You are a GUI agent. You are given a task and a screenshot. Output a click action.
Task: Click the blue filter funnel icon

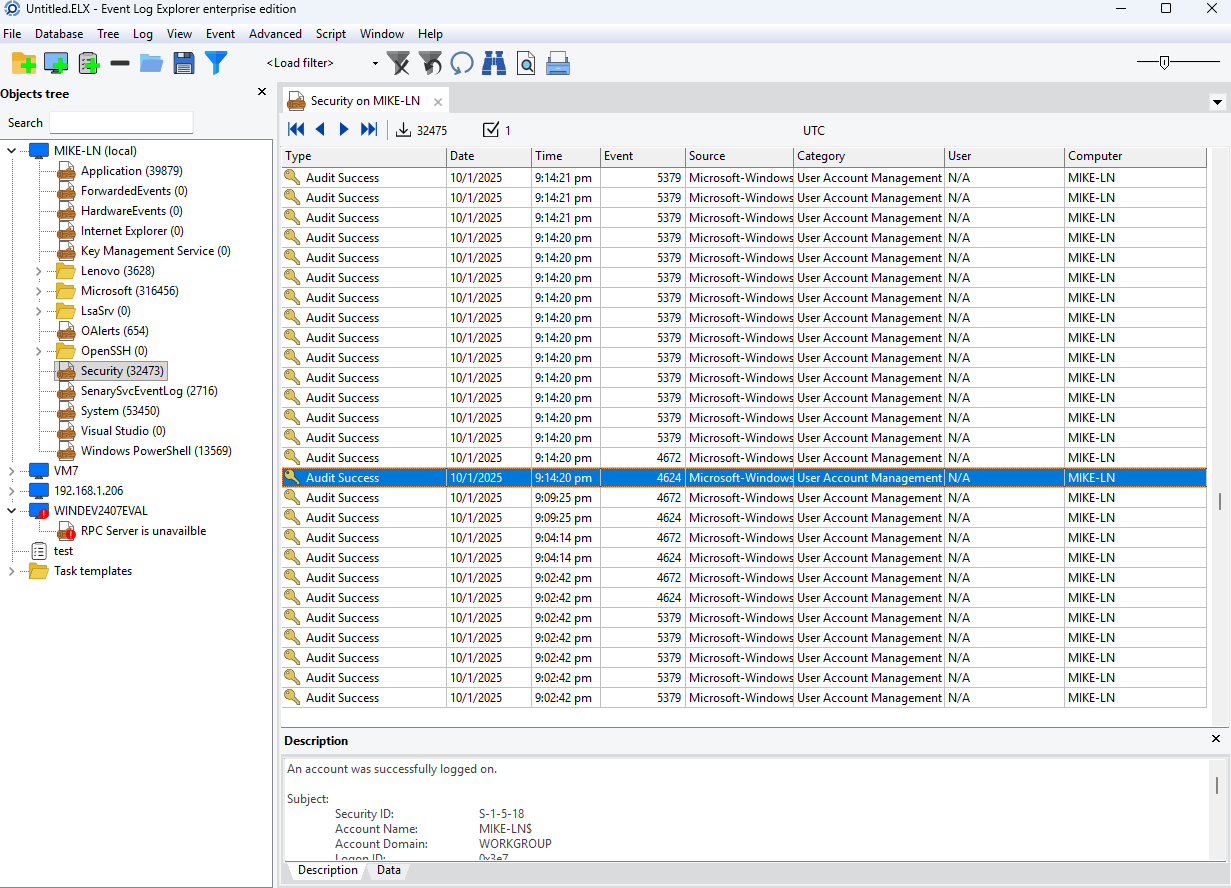click(x=216, y=63)
